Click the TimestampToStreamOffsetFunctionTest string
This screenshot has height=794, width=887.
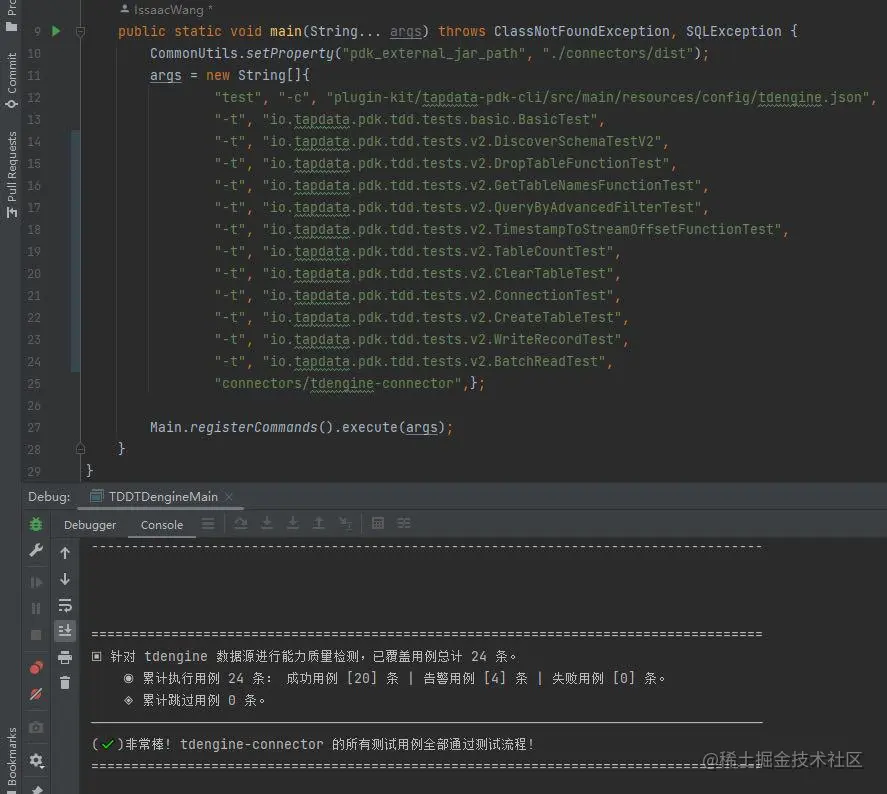(x=522, y=229)
